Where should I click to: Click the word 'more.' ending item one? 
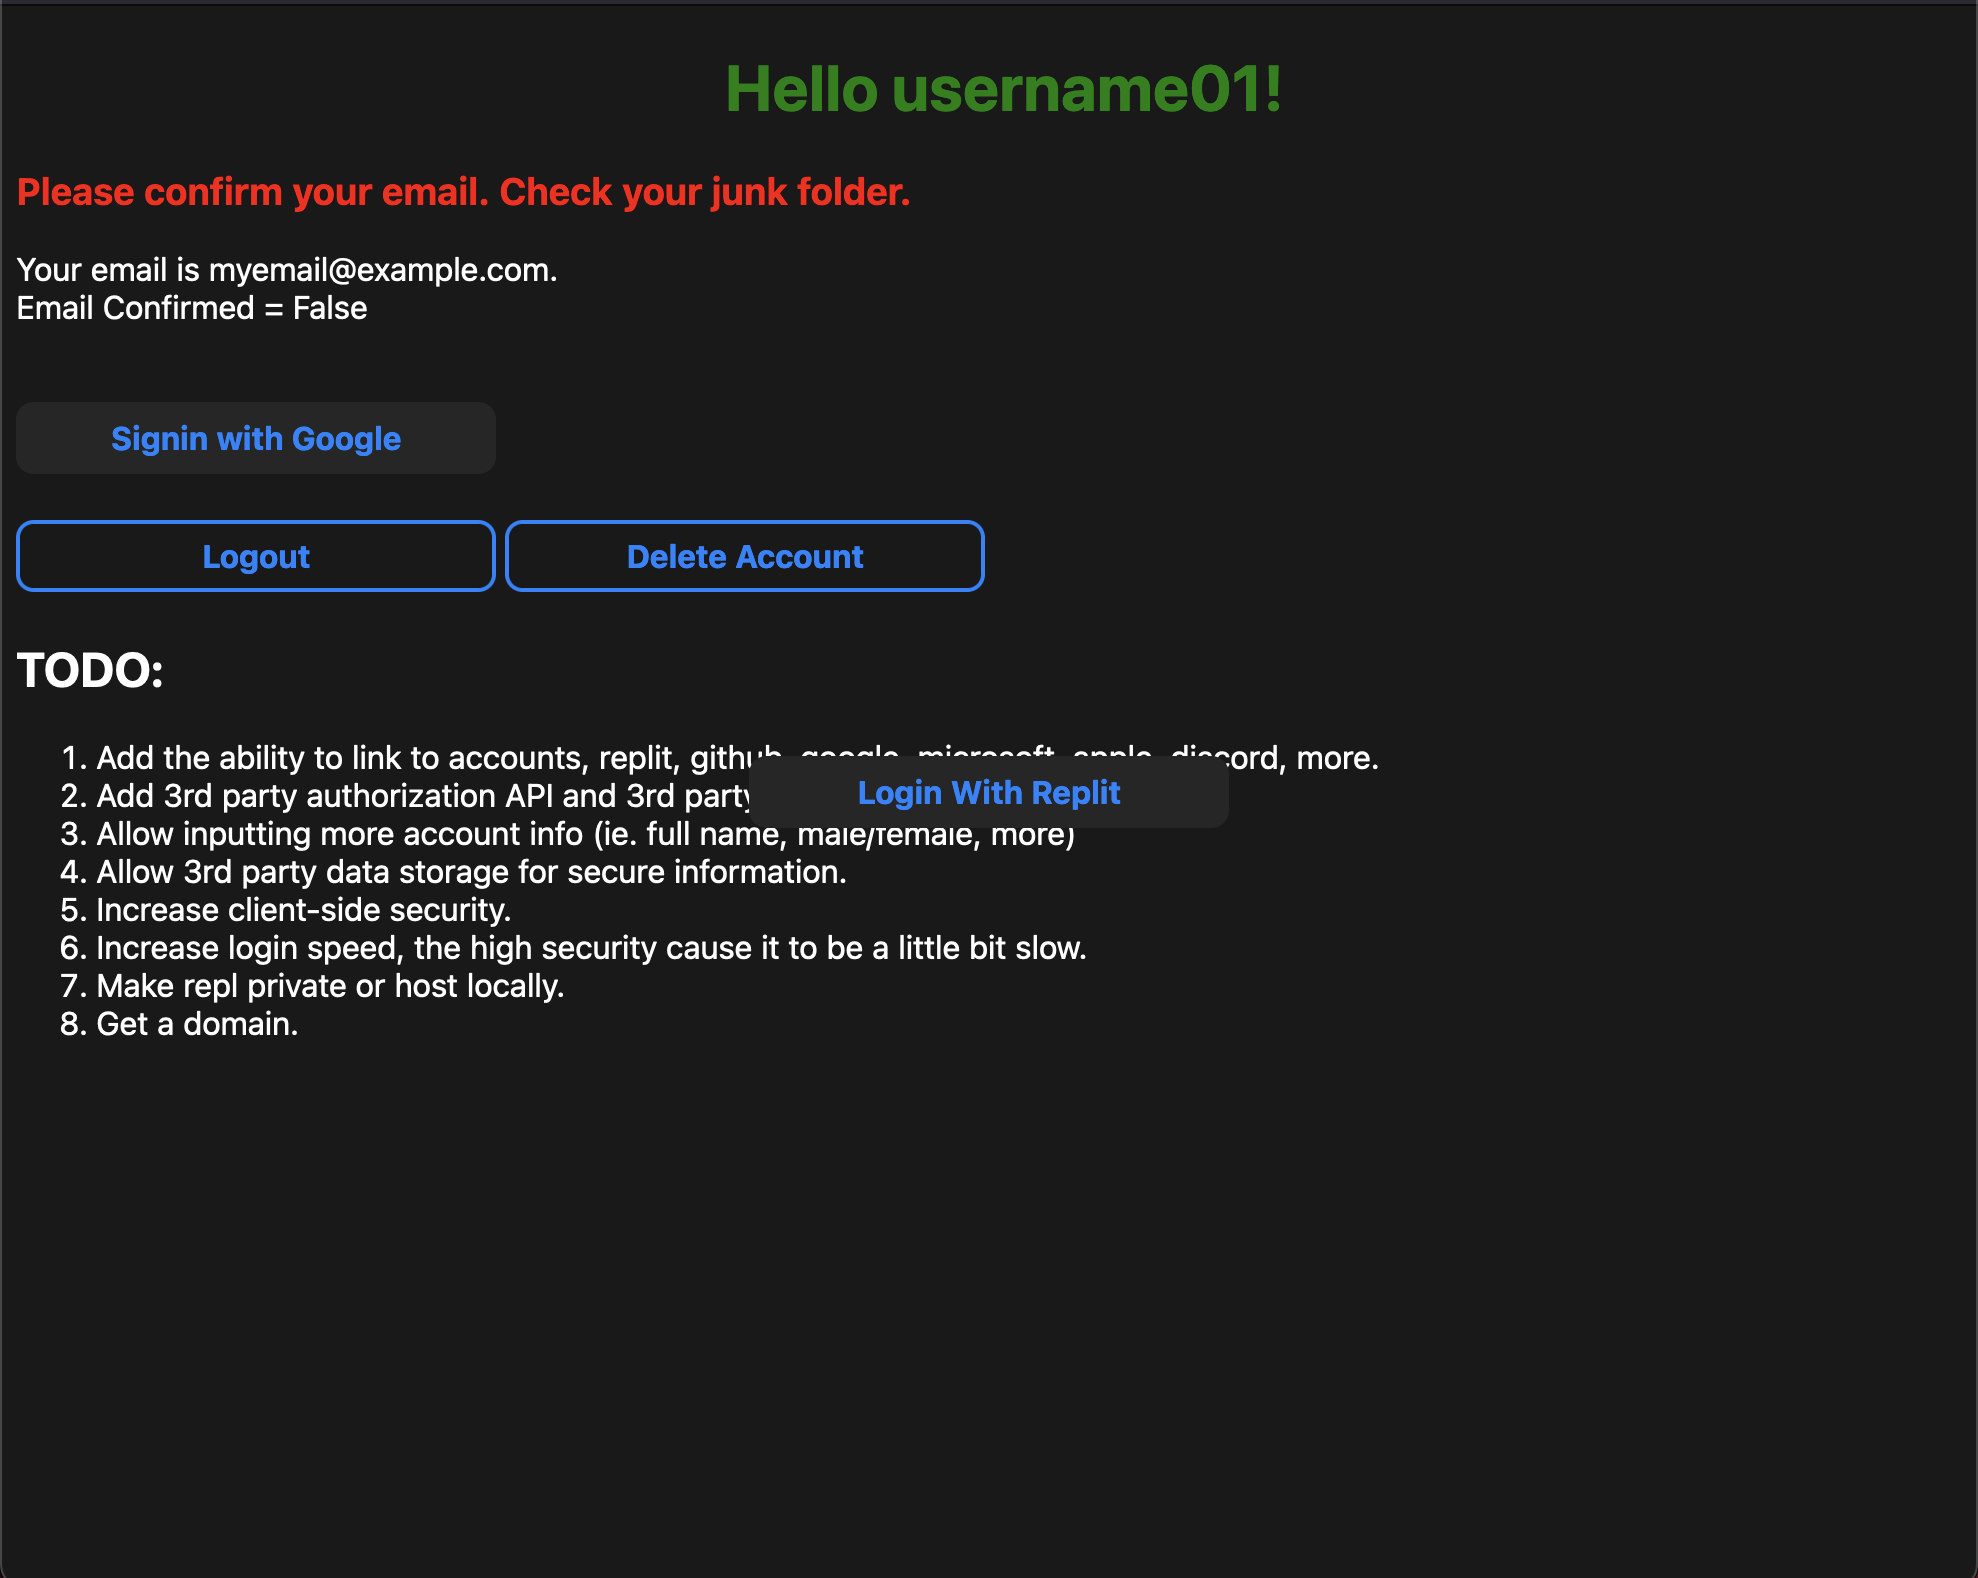click(1337, 758)
